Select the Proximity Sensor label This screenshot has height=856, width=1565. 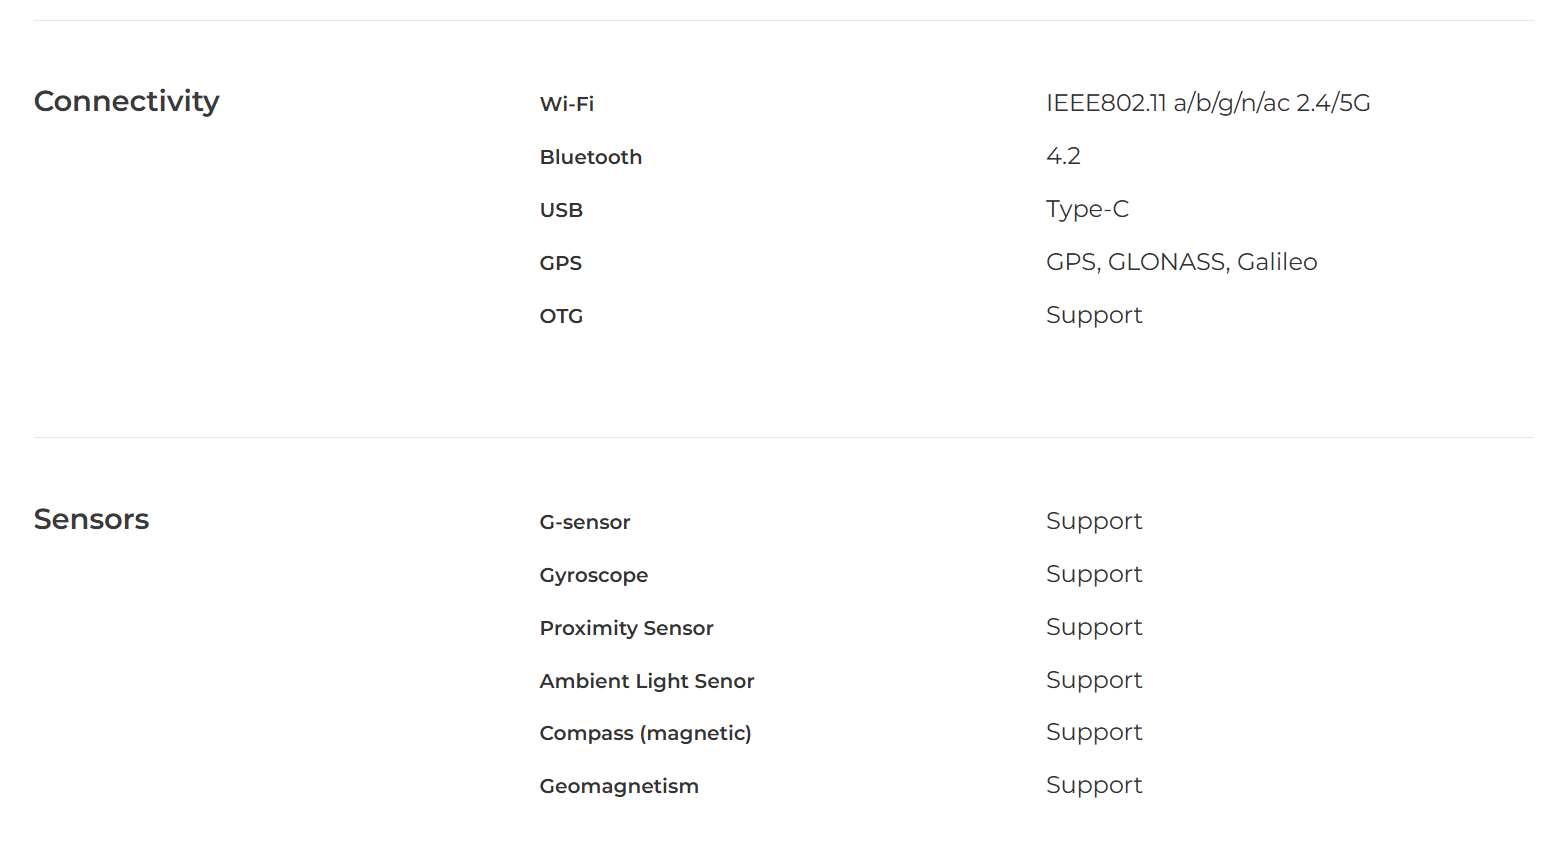pyautogui.click(x=626, y=628)
